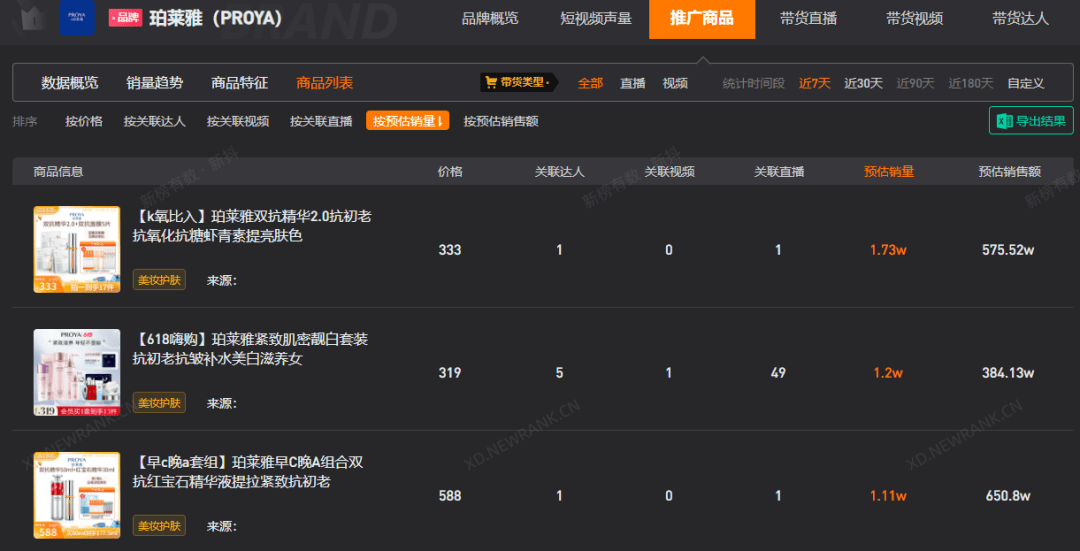This screenshot has height=551, width=1080.
Task: Click estimated revenue 650.8w
Action: [1008, 496]
